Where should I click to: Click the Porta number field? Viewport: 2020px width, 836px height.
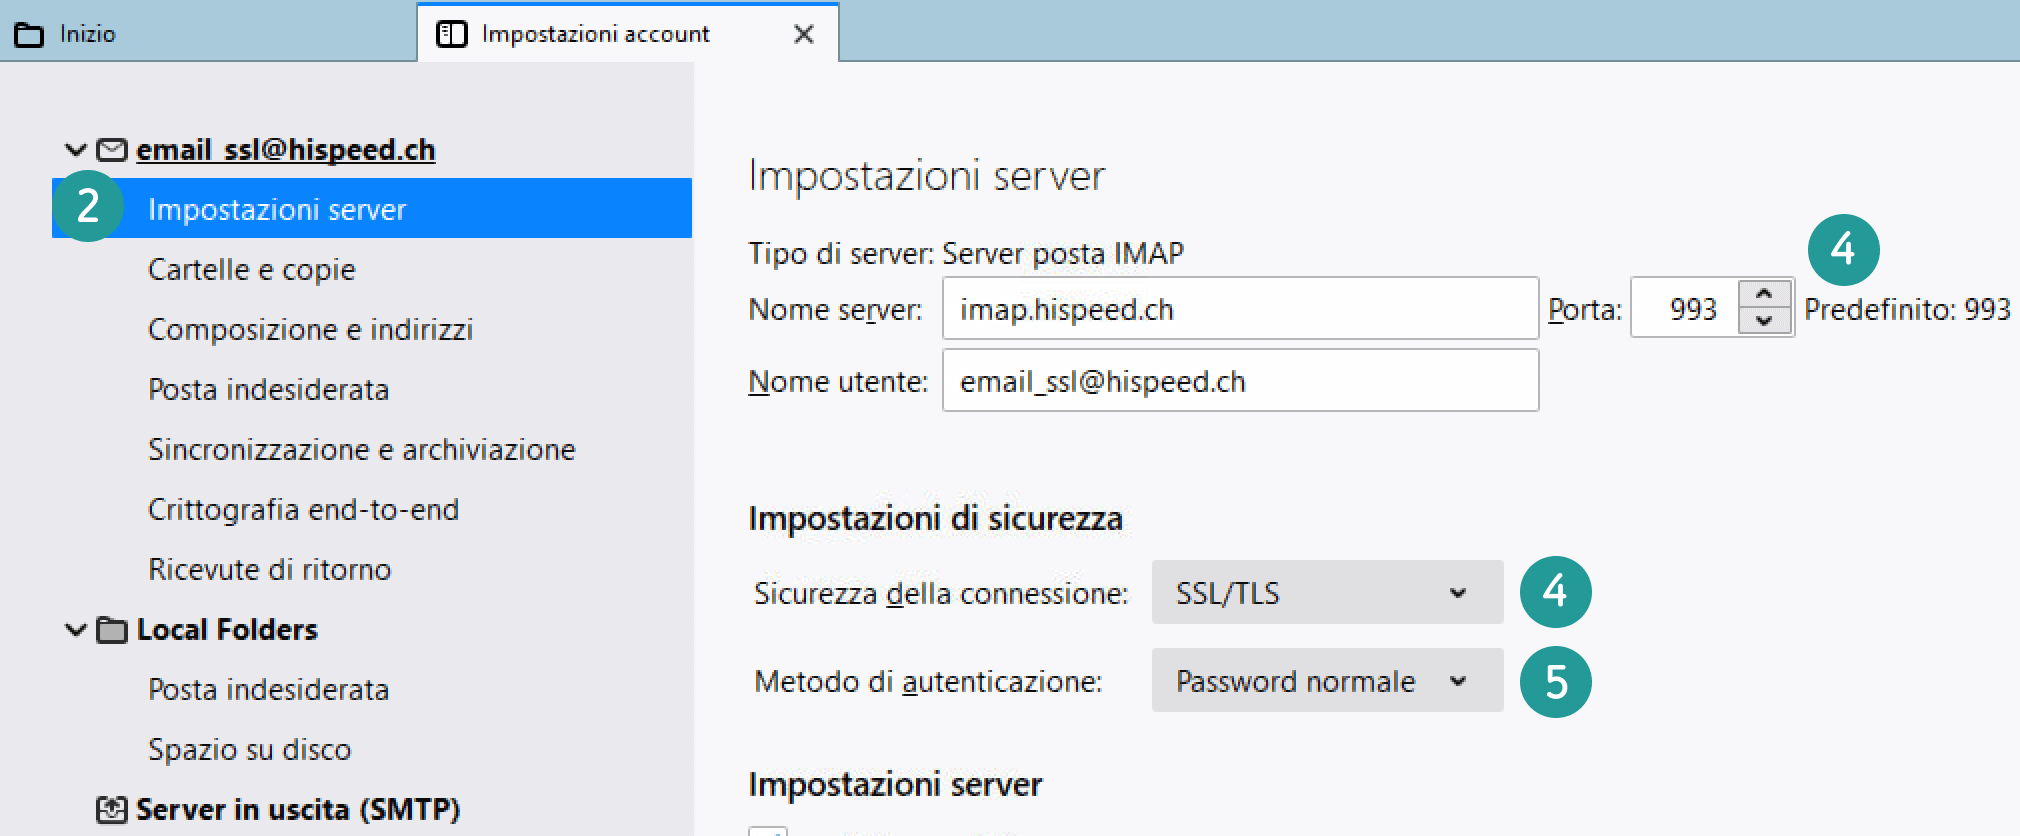tap(1685, 309)
